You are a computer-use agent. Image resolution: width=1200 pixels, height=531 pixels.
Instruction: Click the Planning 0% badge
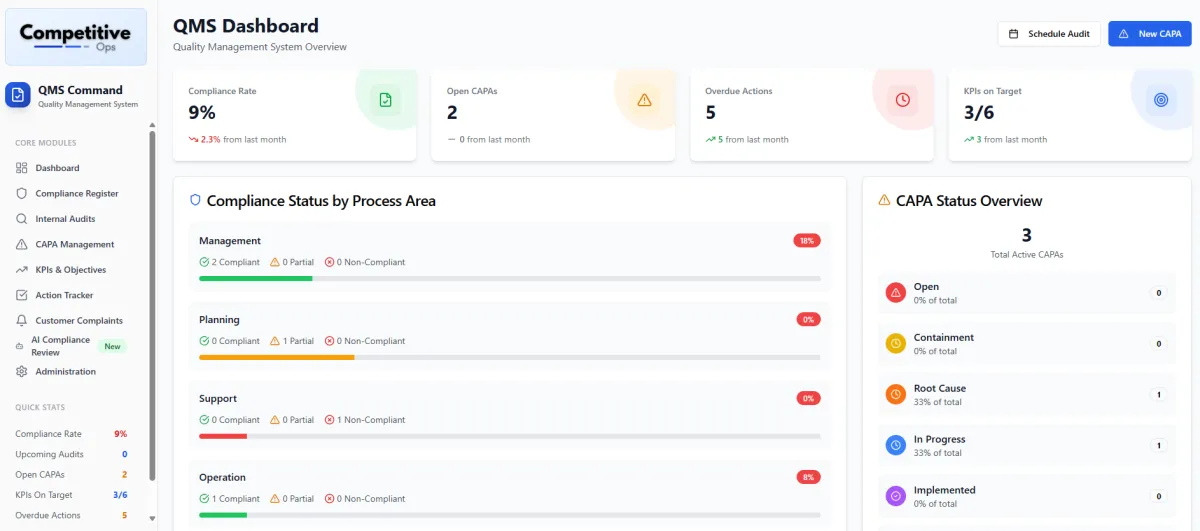click(809, 320)
